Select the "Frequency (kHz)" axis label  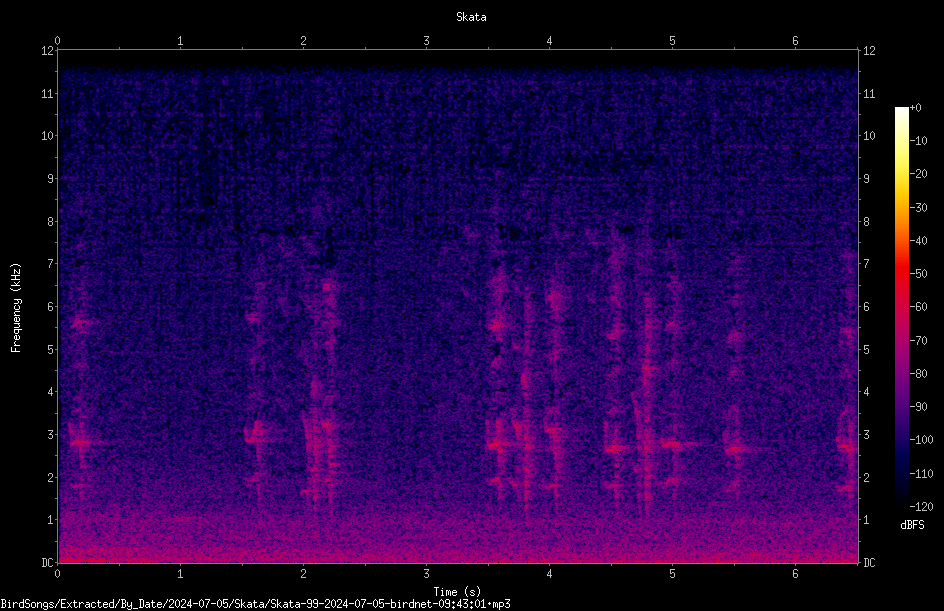coord(16,307)
